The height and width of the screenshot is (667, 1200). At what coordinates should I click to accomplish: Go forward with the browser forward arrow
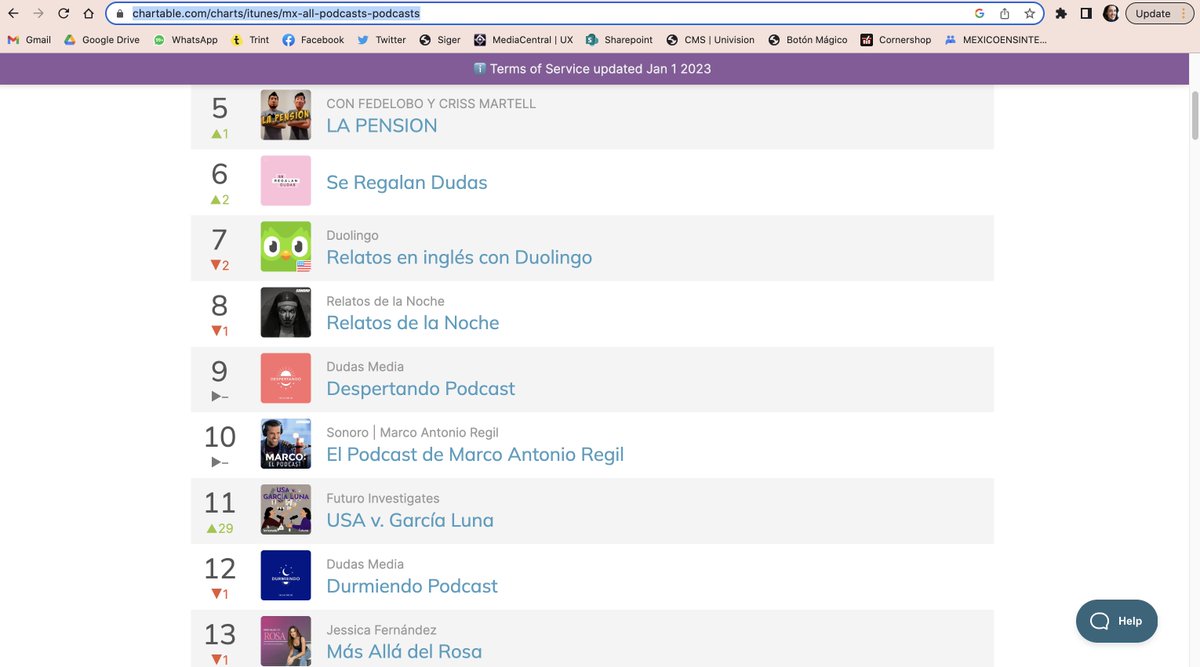[38, 14]
